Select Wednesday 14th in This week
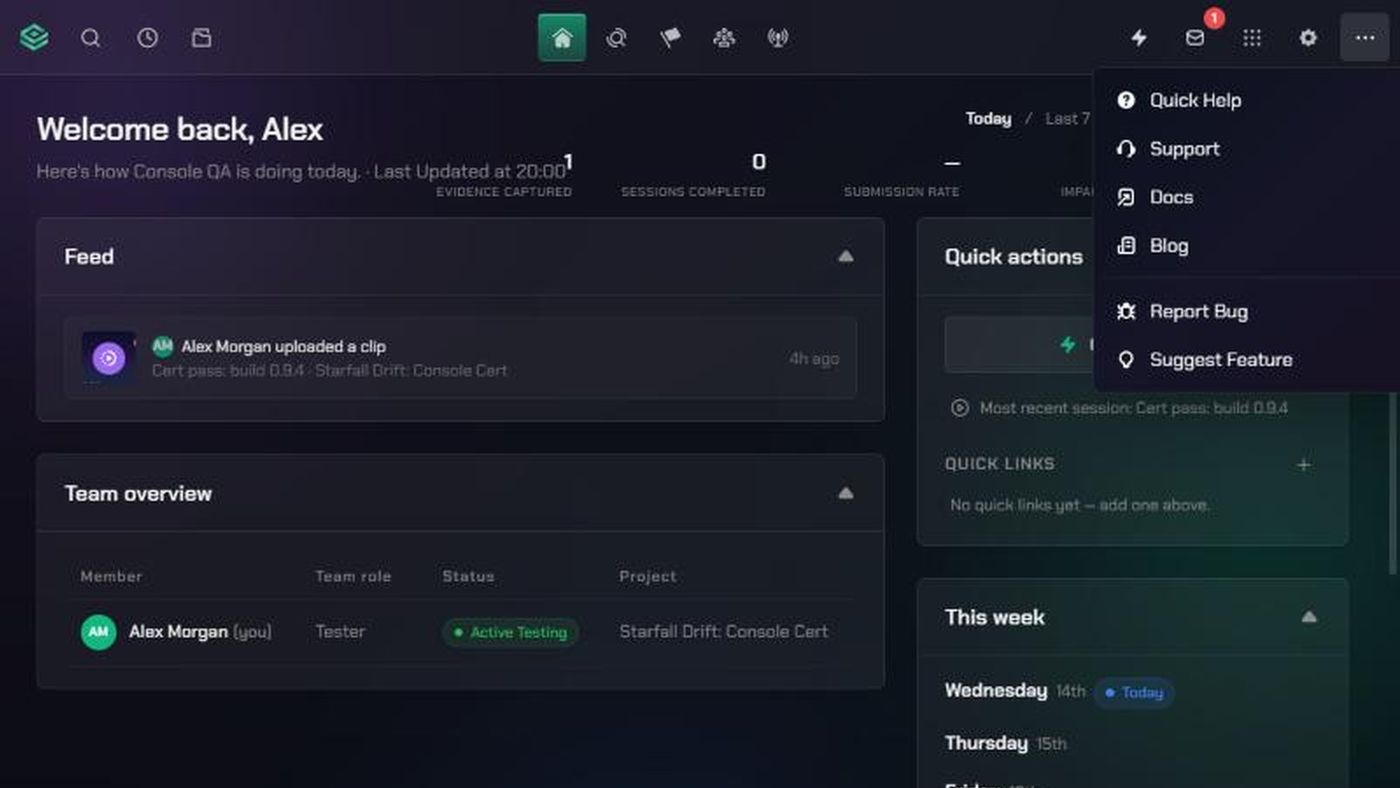This screenshot has height=788, width=1400. (x=1015, y=691)
